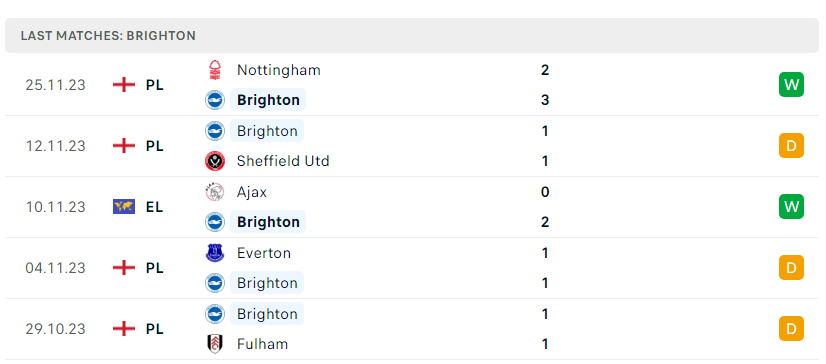This screenshot has height=364, width=826.
Task: Click the Fulham club crest
Action: [214, 345]
